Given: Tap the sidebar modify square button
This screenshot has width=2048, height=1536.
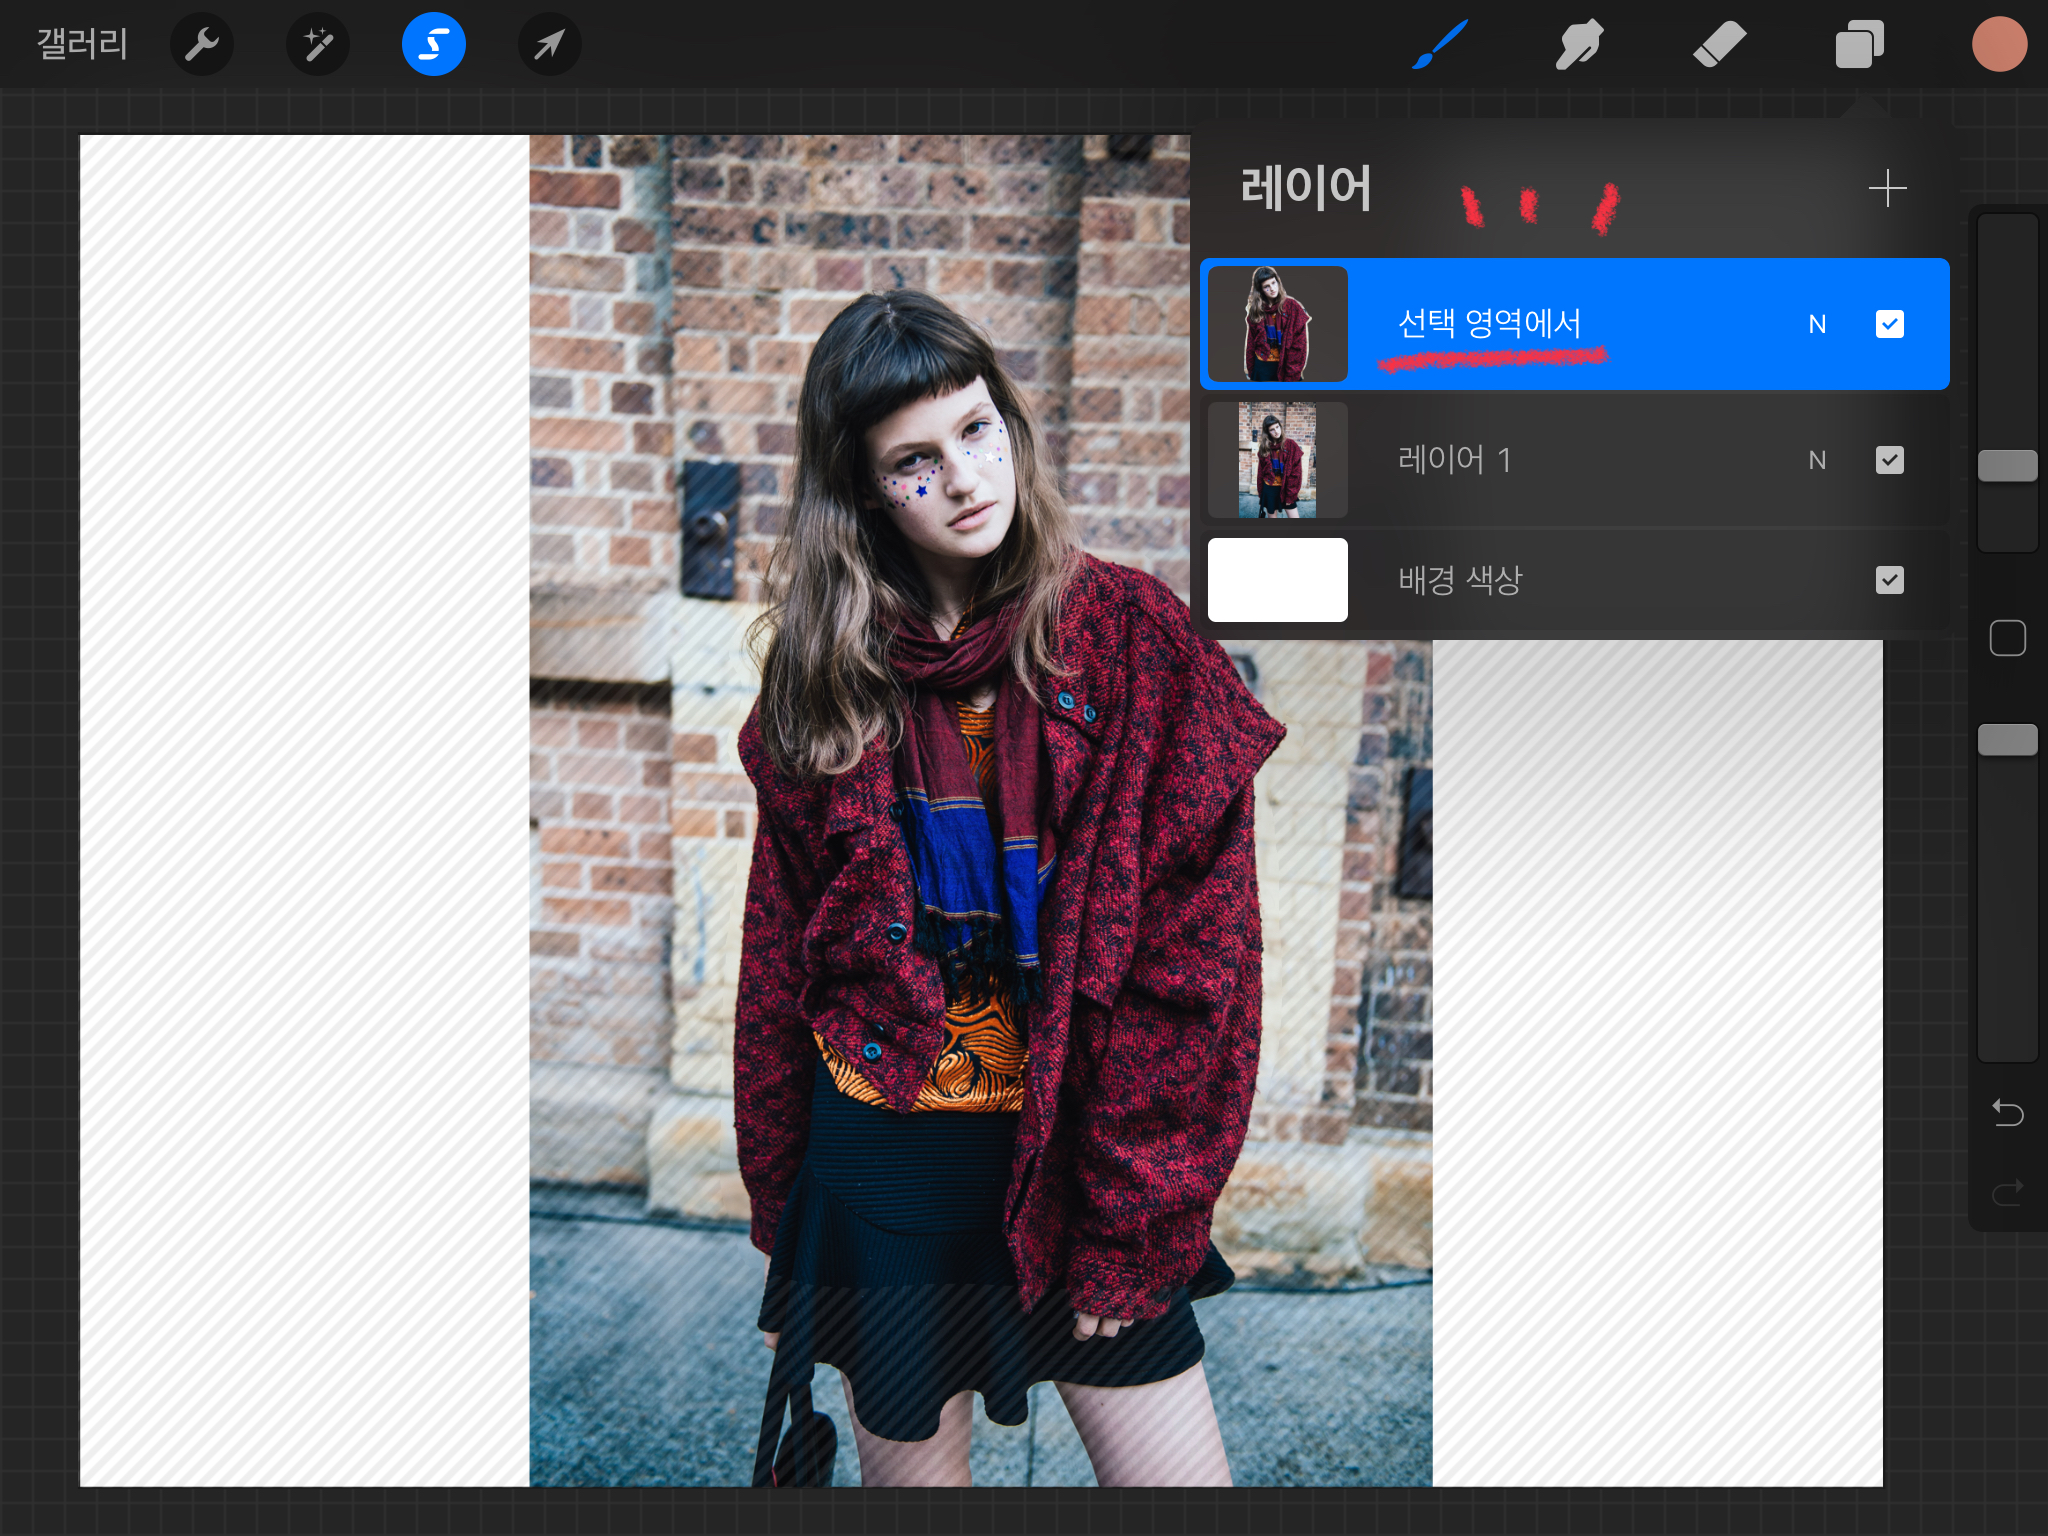Looking at the screenshot, I should click(2007, 638).
